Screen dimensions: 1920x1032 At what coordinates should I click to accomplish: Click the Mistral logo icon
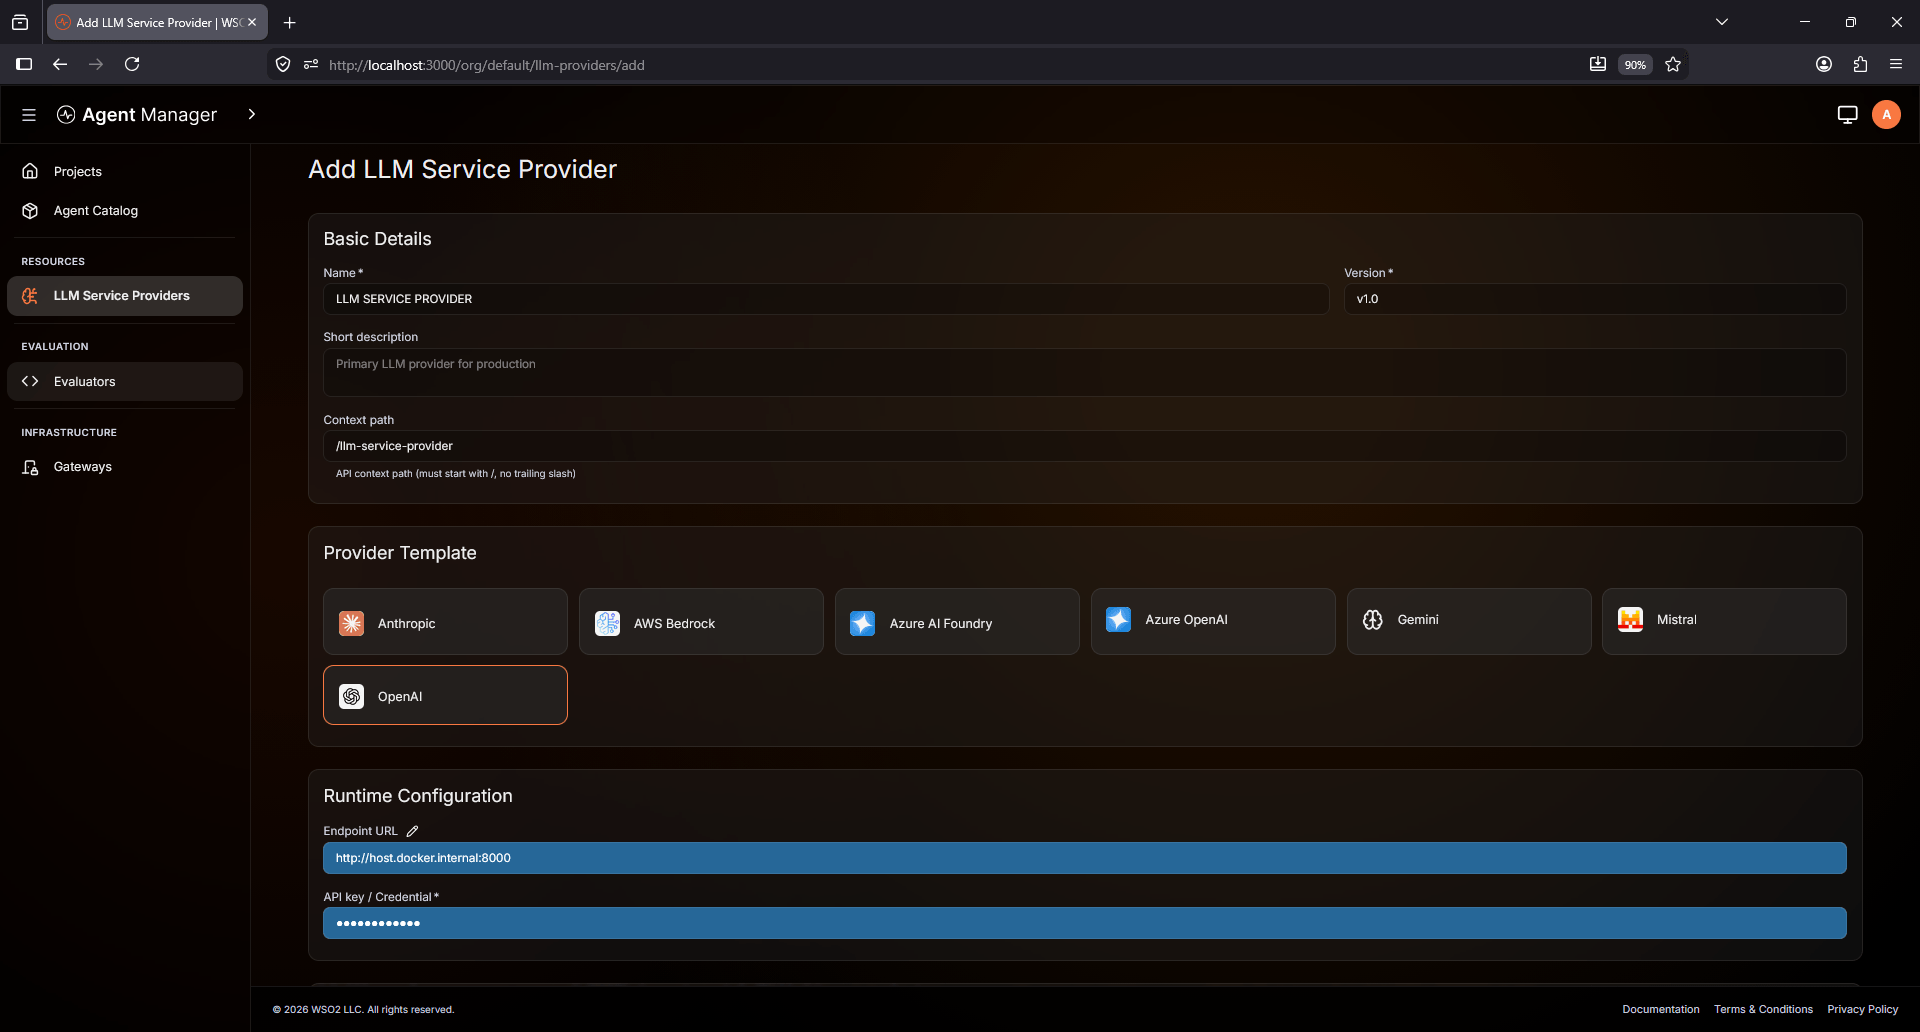pos(1631,620)
